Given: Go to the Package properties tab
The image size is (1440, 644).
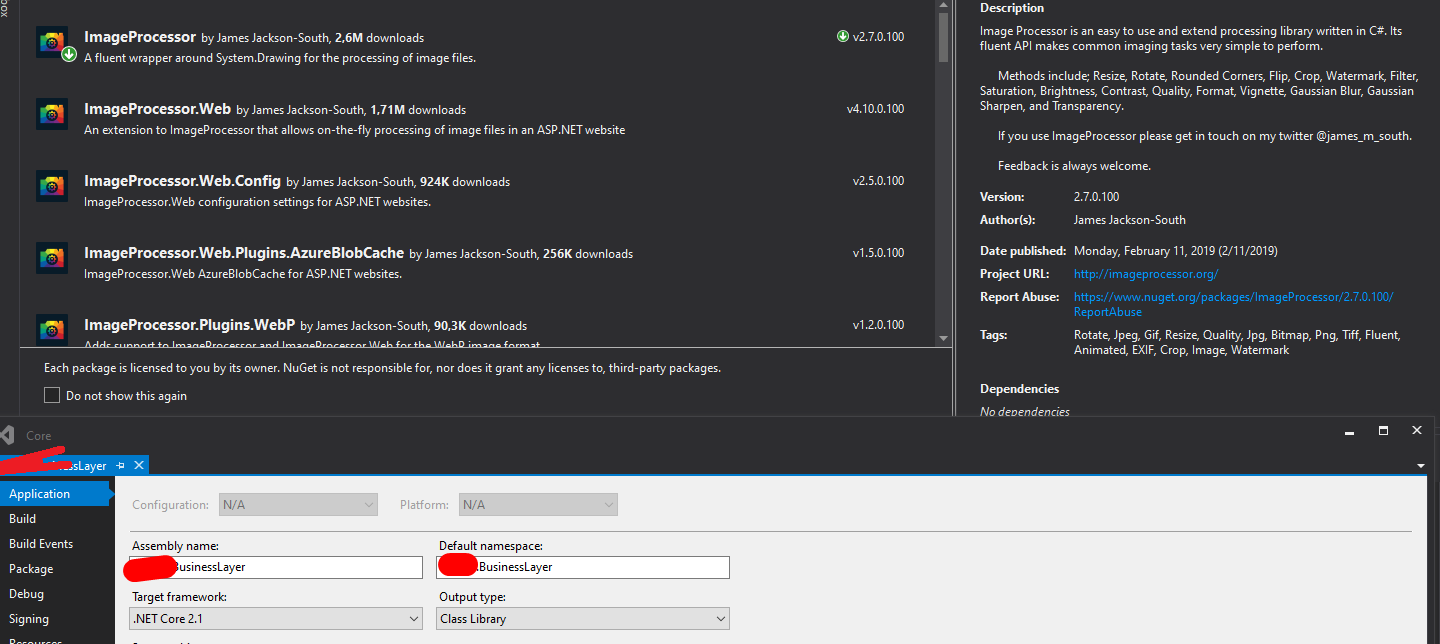Looking at the screenshot, I should pos(54,569).
